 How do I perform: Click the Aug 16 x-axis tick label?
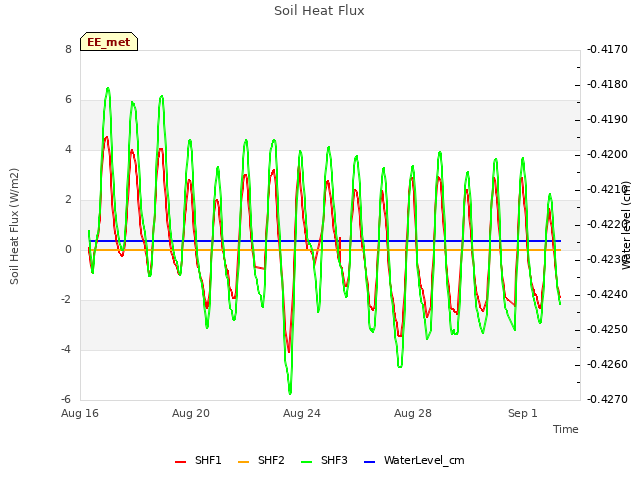[x=80, y=413]
